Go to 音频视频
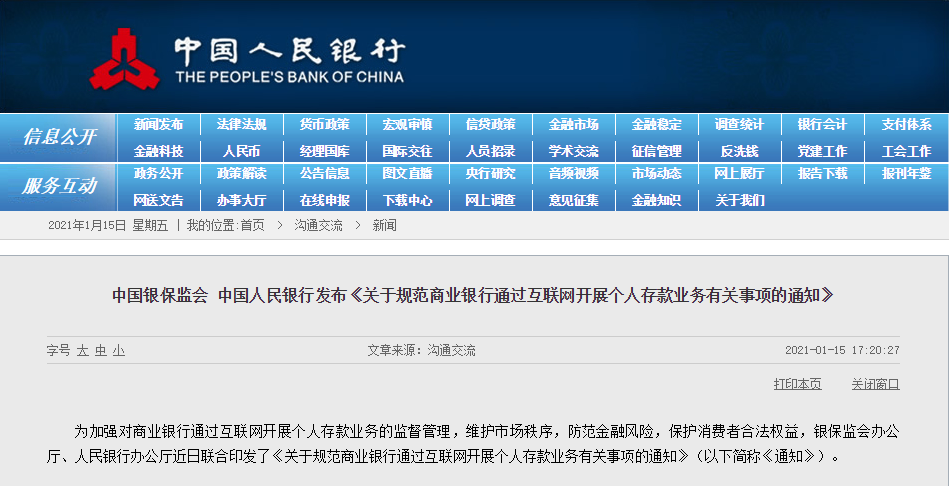 573,173
